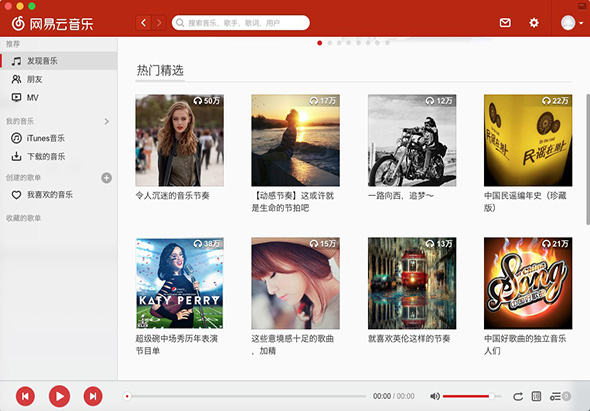Image resolution: width=590 pixels, height=411 pixels.
Task: Click the title 就喜欢英伦这样的节奏
Action: tap(409, 339)
